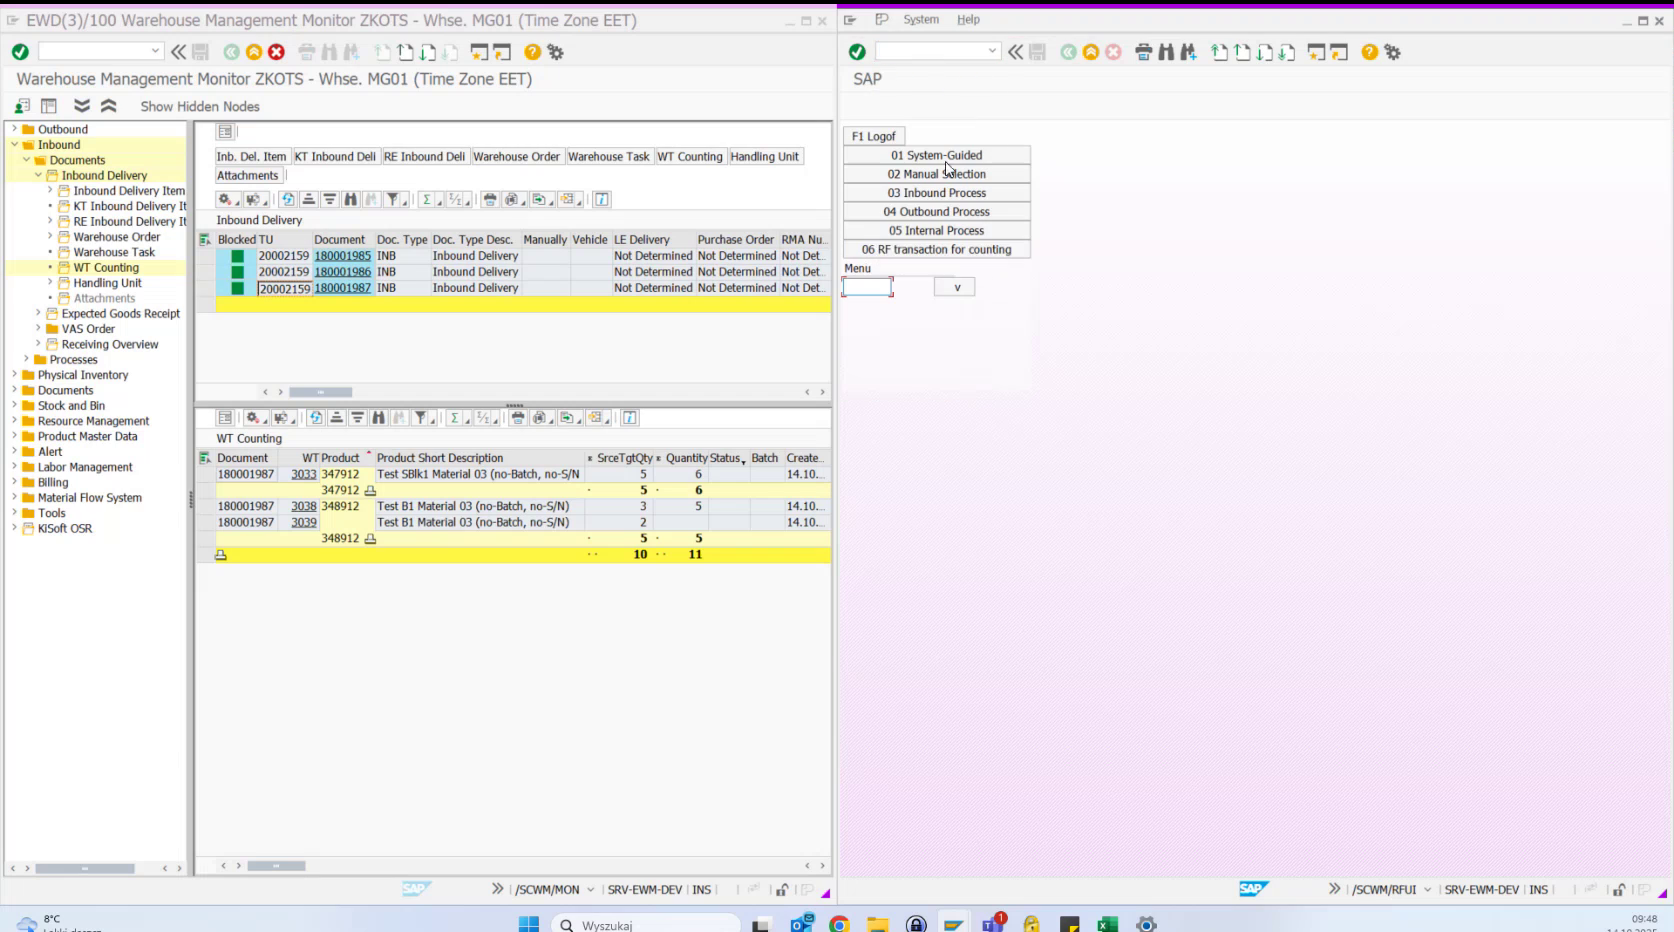This screenshot has width=1674, height=932.
Task: Collapse all nodes with the double-chevron up
Action: tap(108, 105)
